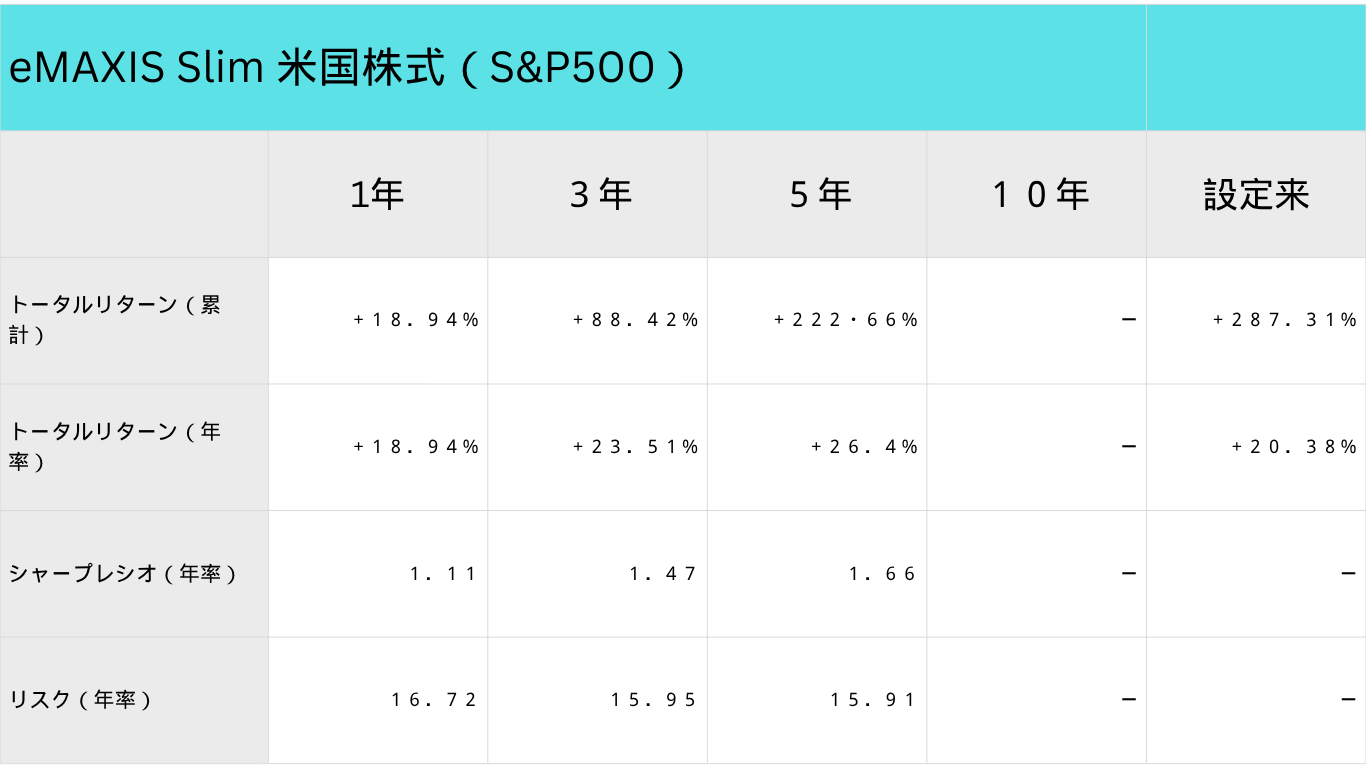Click the リスク(年率) row label
The height and width of the screenshot is (768, 1366).
[x=81, y=700]
